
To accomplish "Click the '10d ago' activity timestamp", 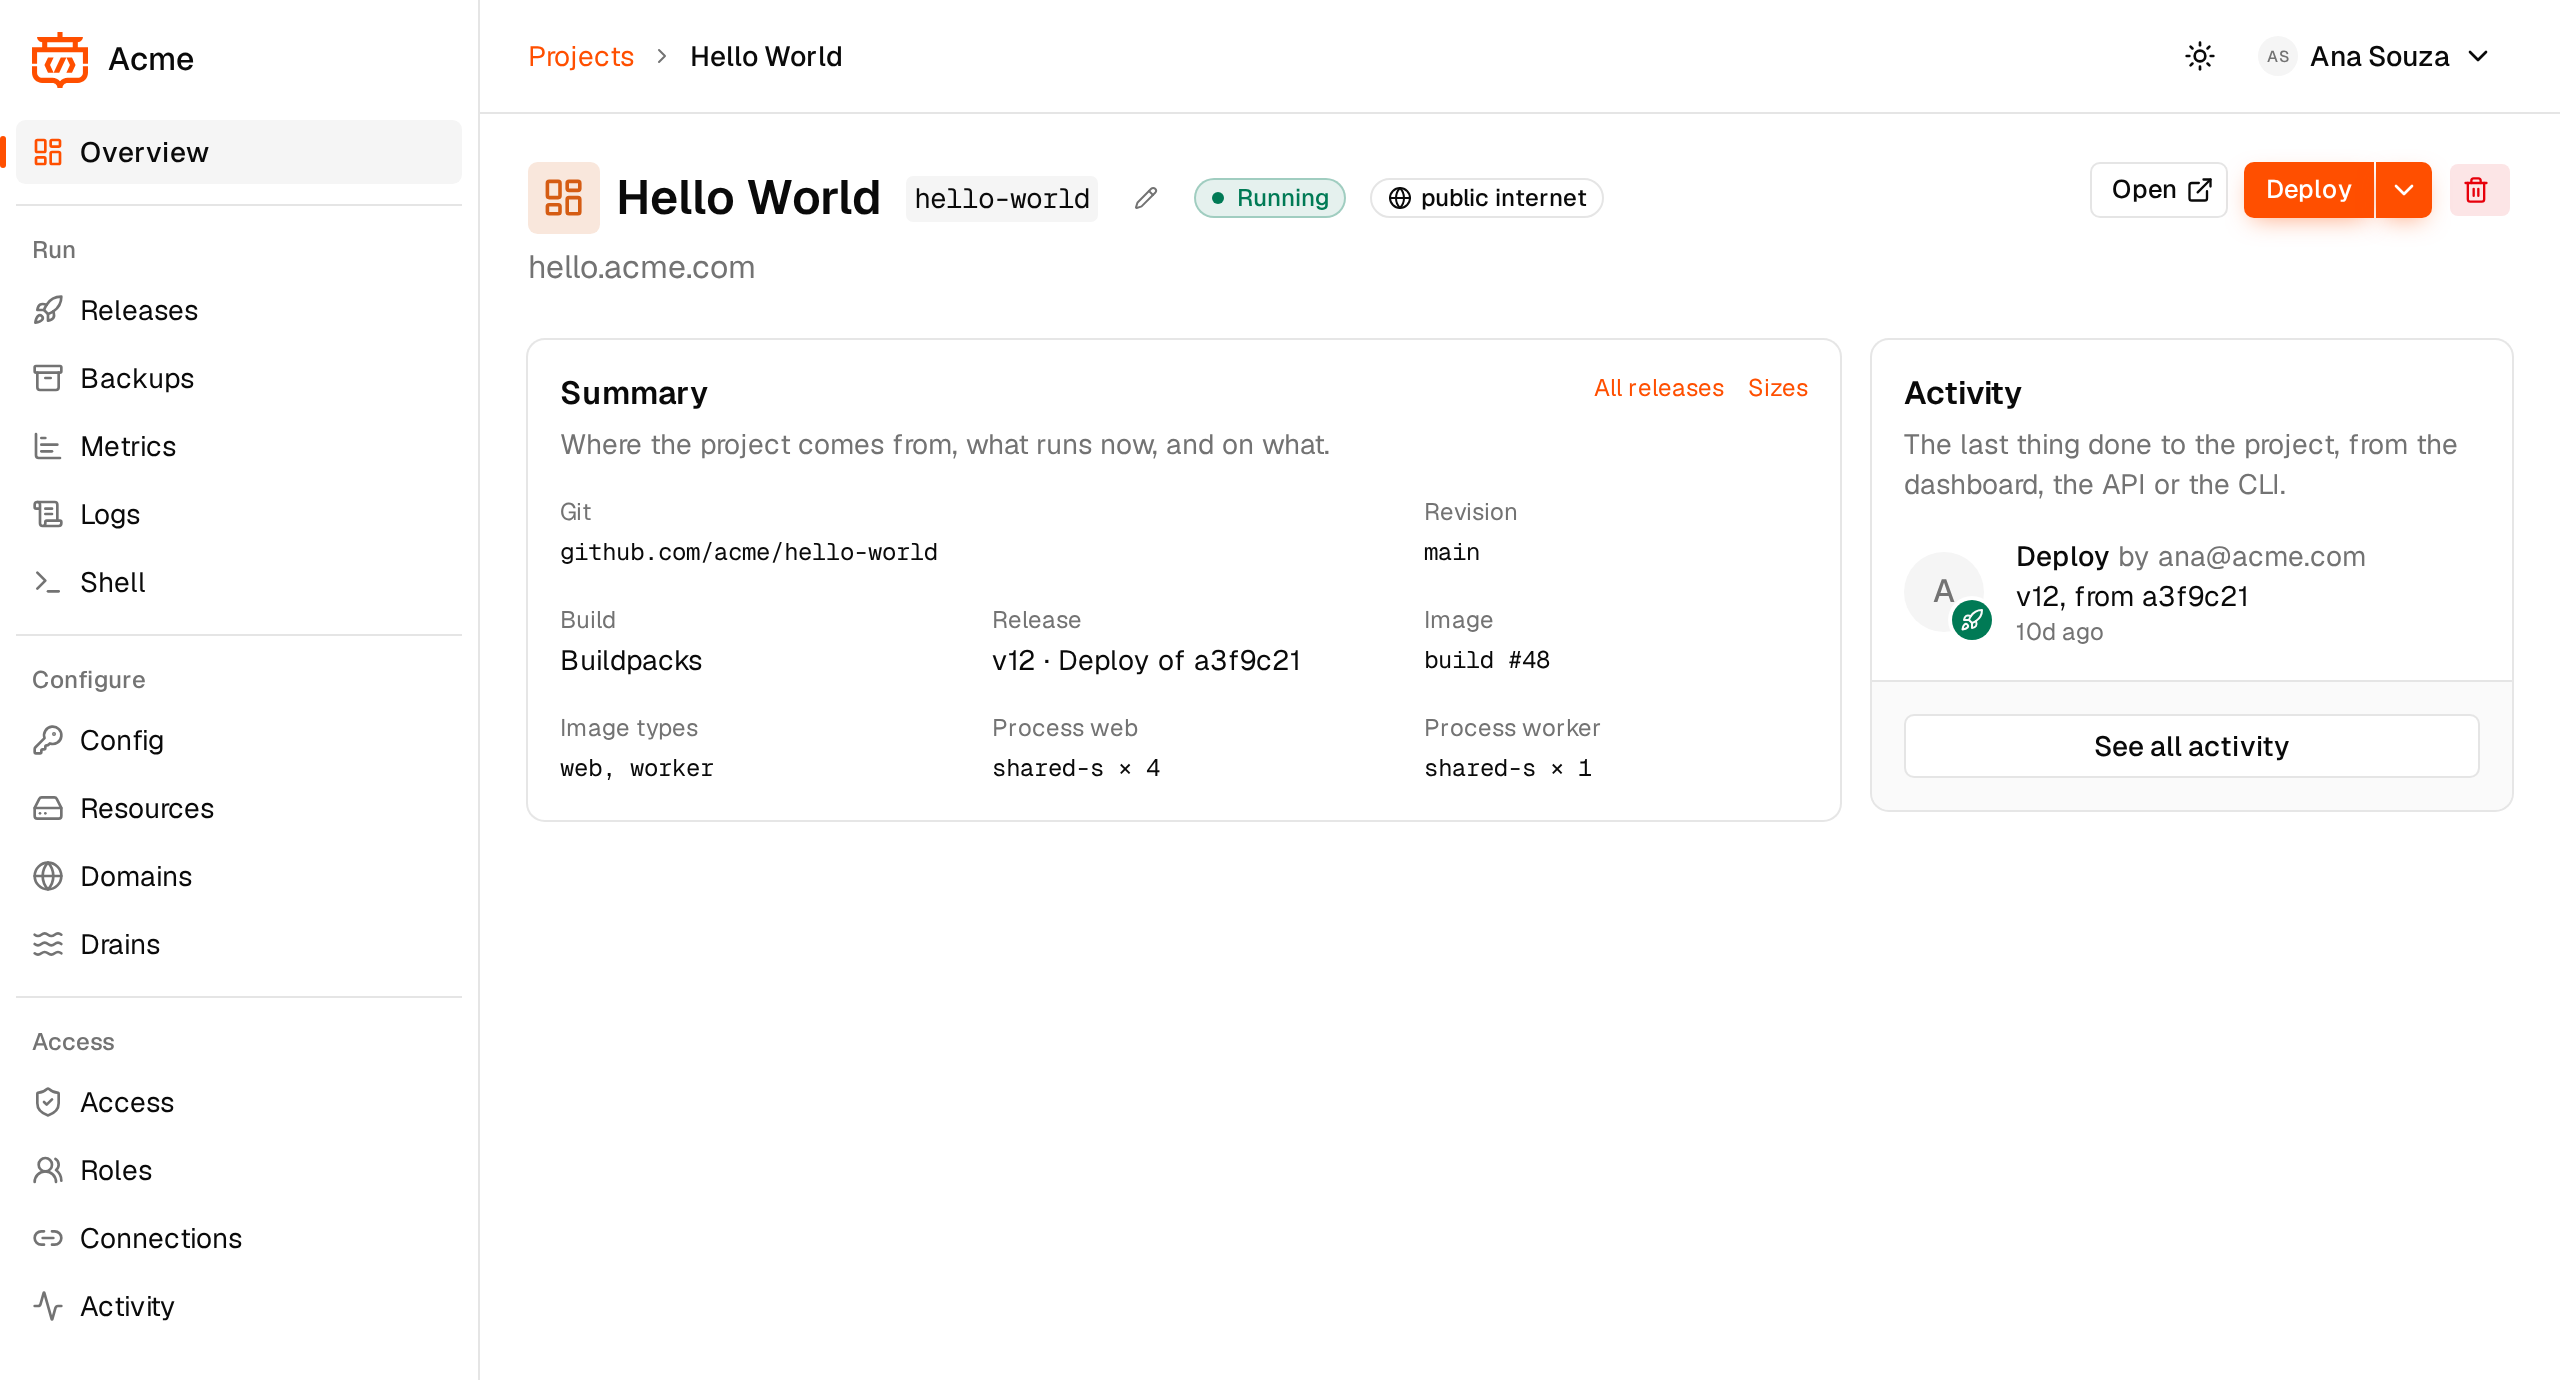I will (x=2059, y=632).
